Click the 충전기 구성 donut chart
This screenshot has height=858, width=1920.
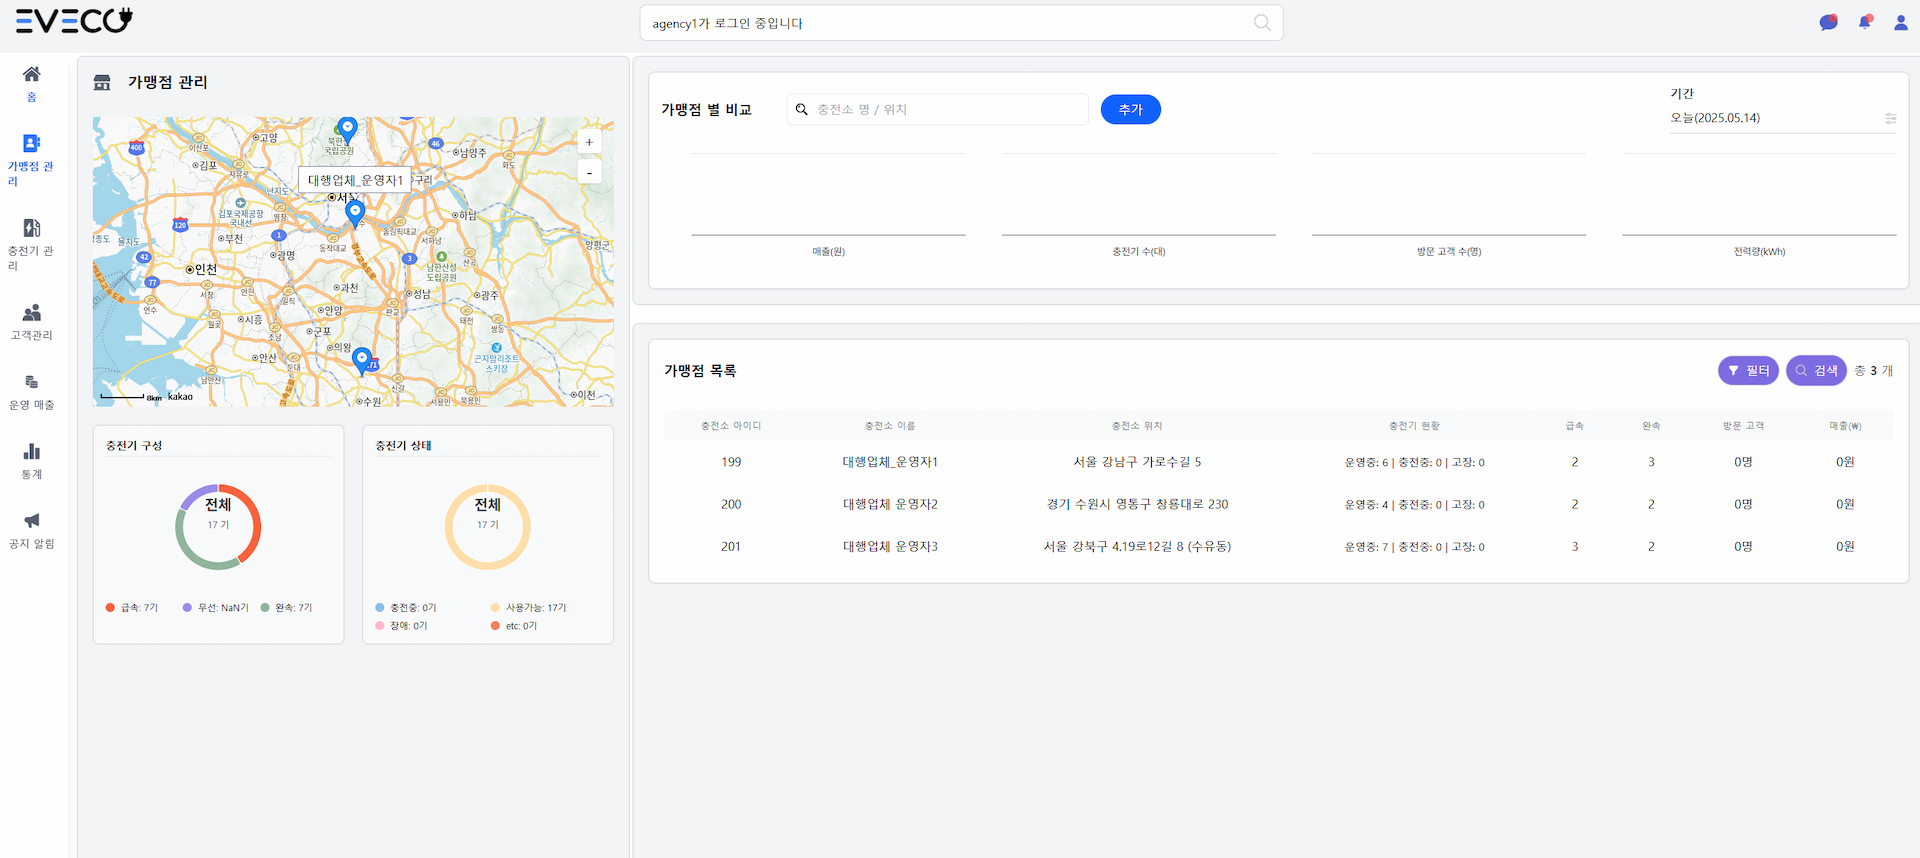[218, 527]
